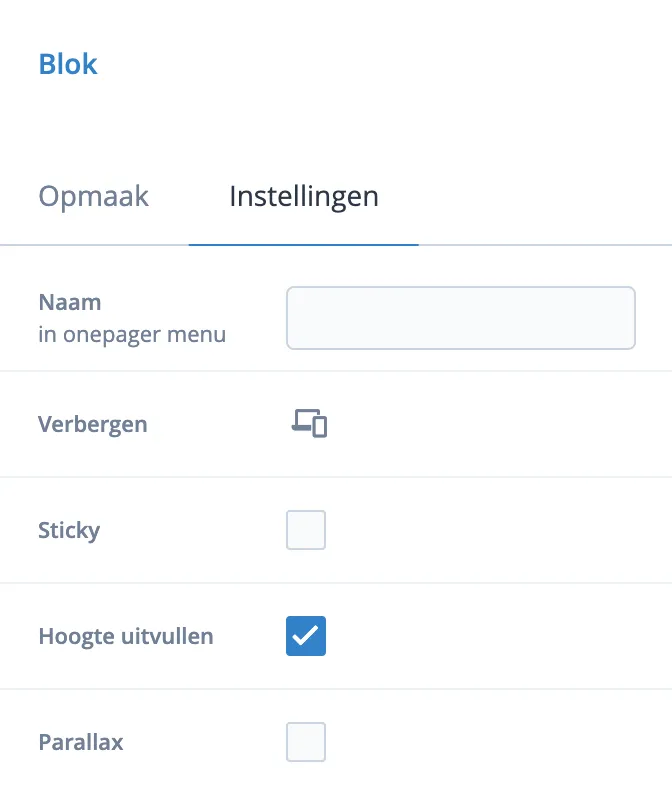Click the Parallax row checkbox

coord(305,742)
